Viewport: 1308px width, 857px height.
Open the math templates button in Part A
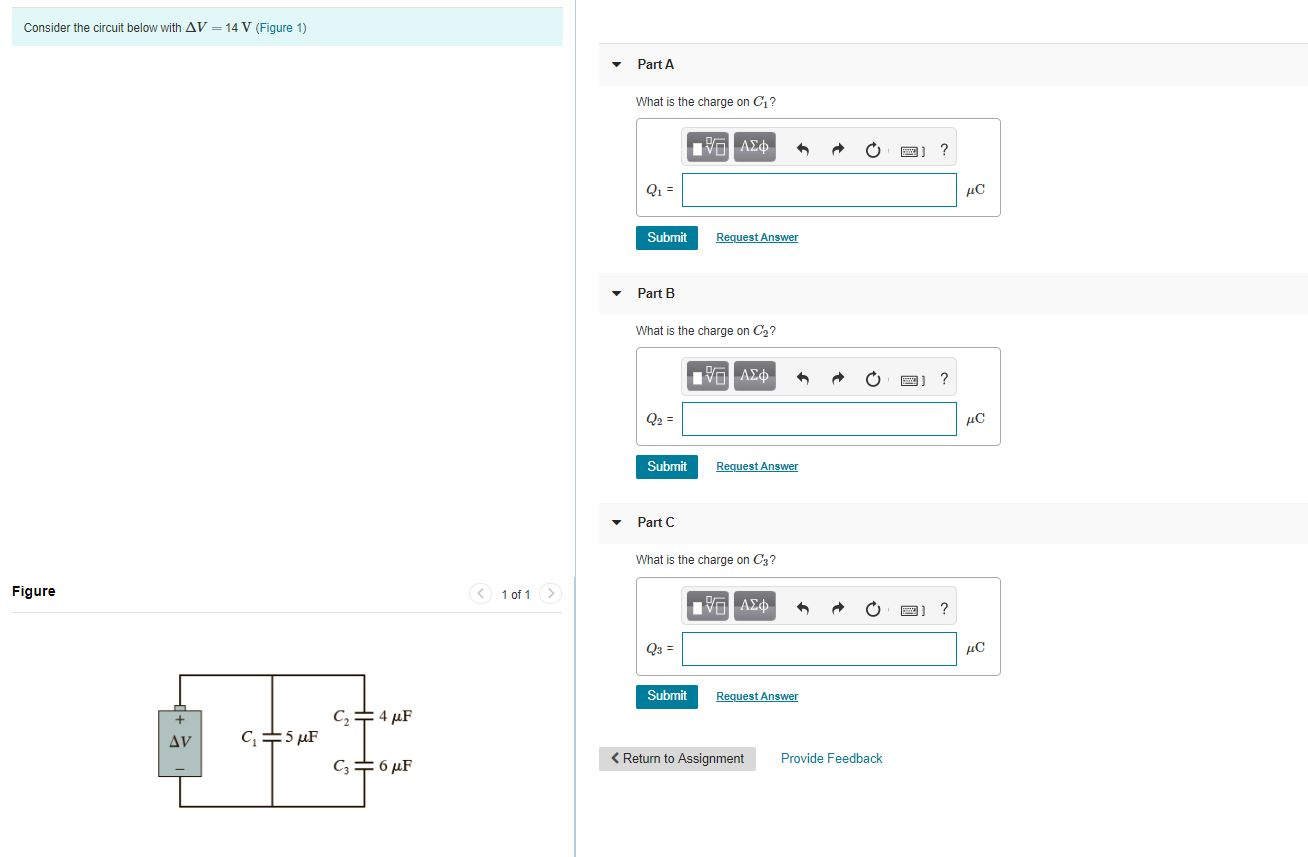(709, 147)
